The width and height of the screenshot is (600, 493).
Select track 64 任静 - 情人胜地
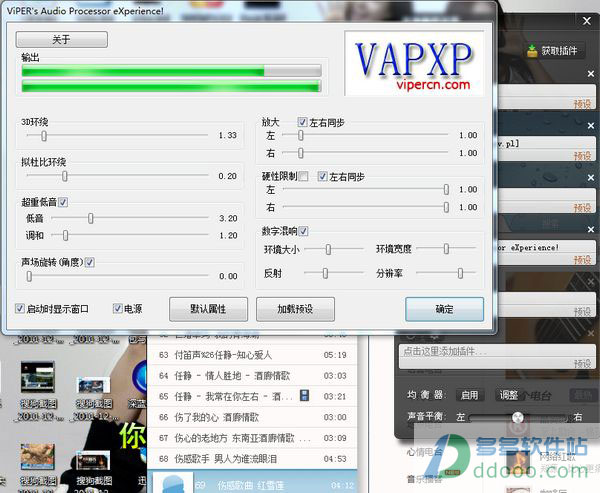tap(253, 375)
